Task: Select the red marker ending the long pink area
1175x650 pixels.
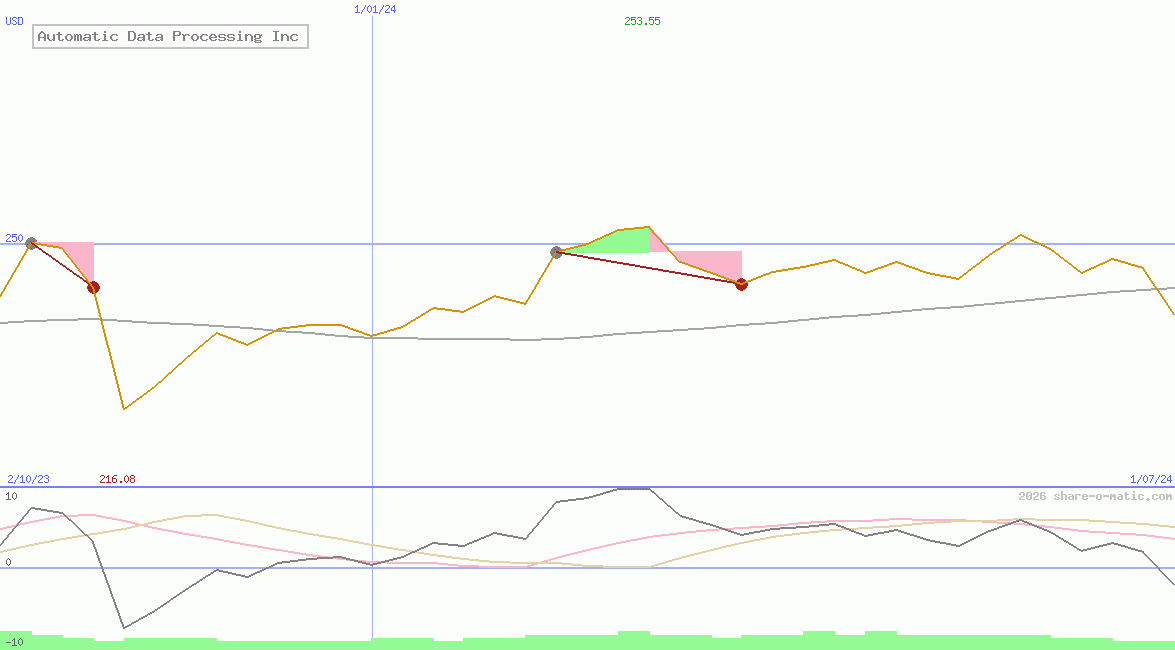Action: [741, 284]
